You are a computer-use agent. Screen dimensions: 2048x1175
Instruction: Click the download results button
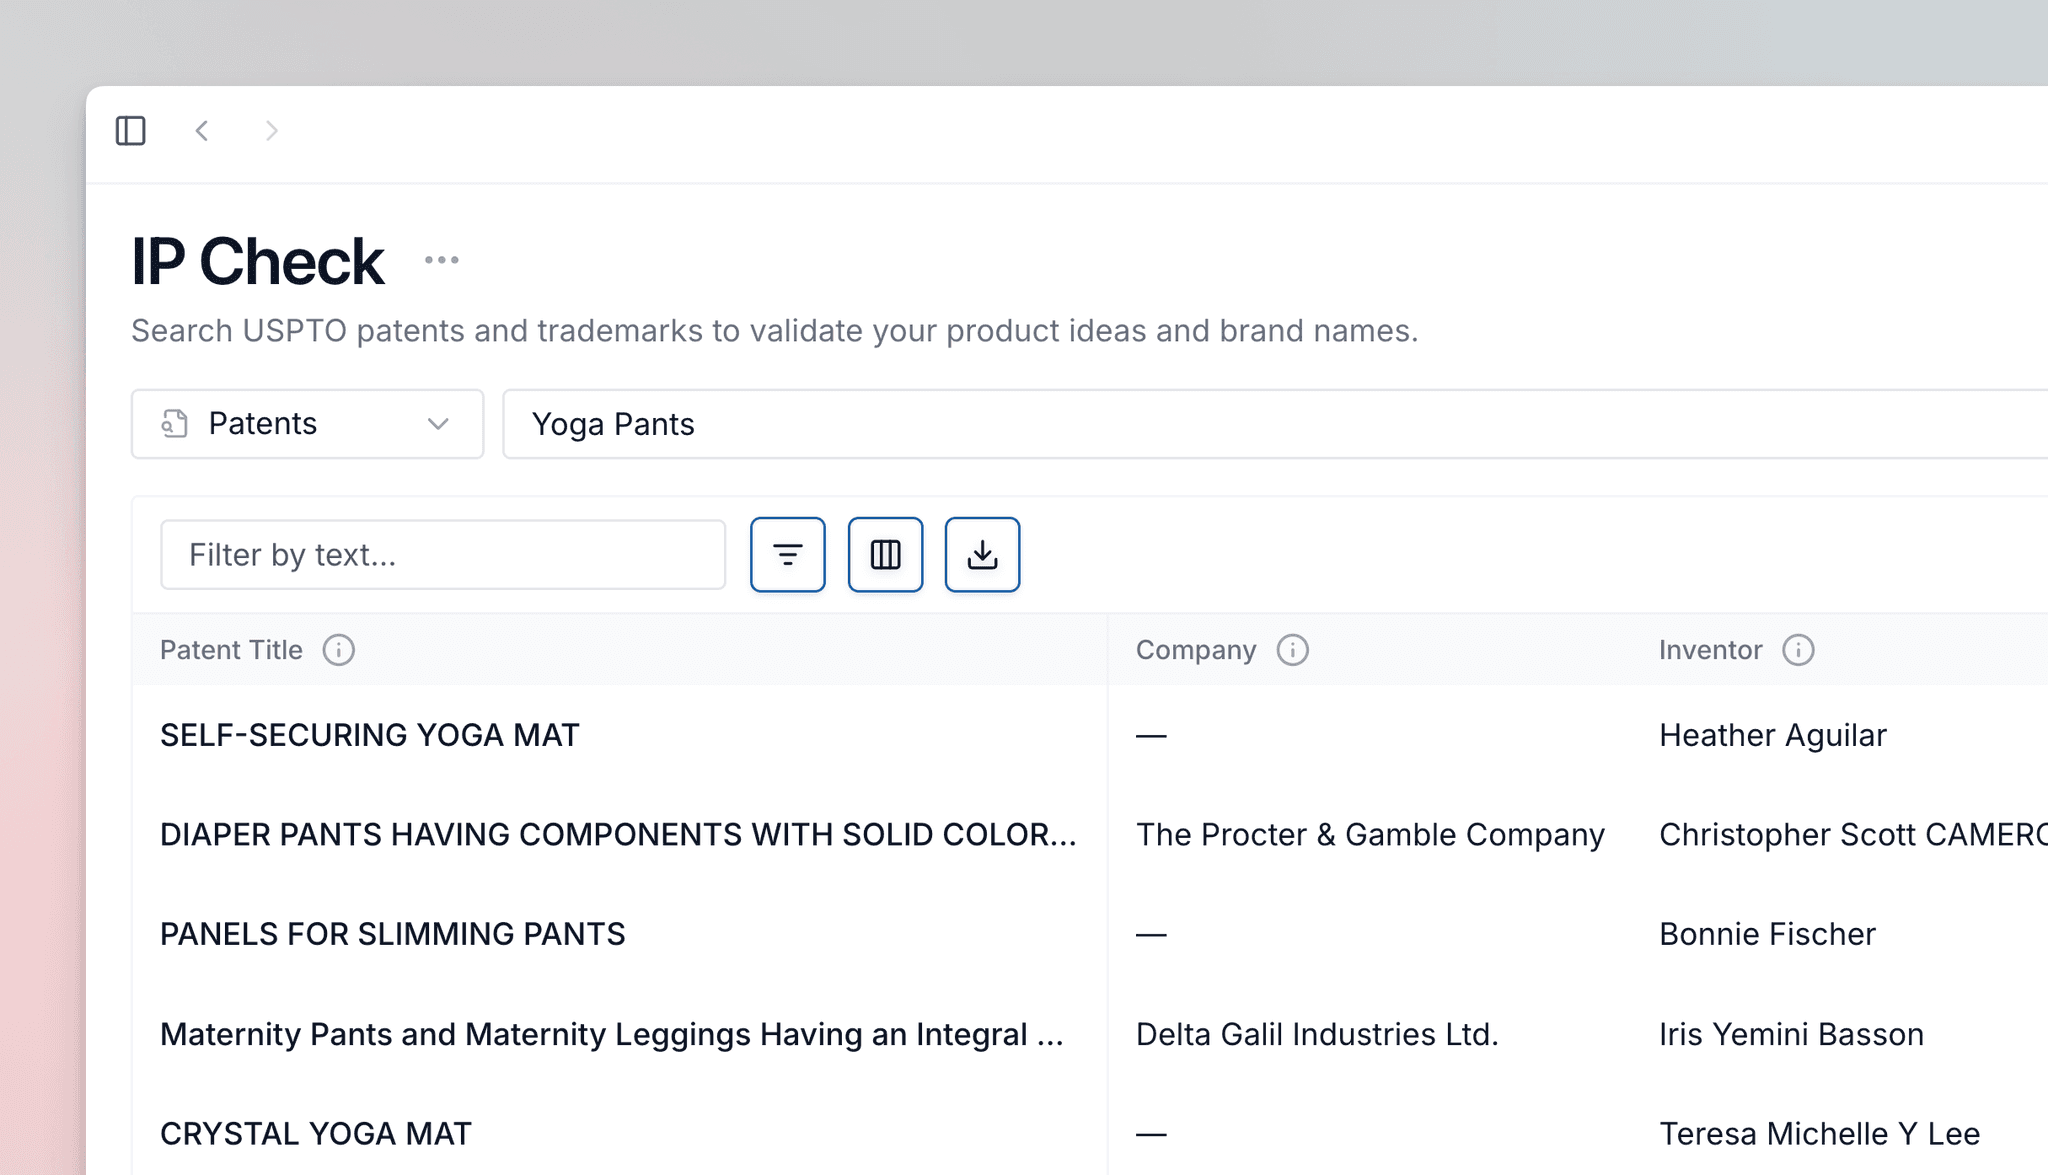click(982, 555)
